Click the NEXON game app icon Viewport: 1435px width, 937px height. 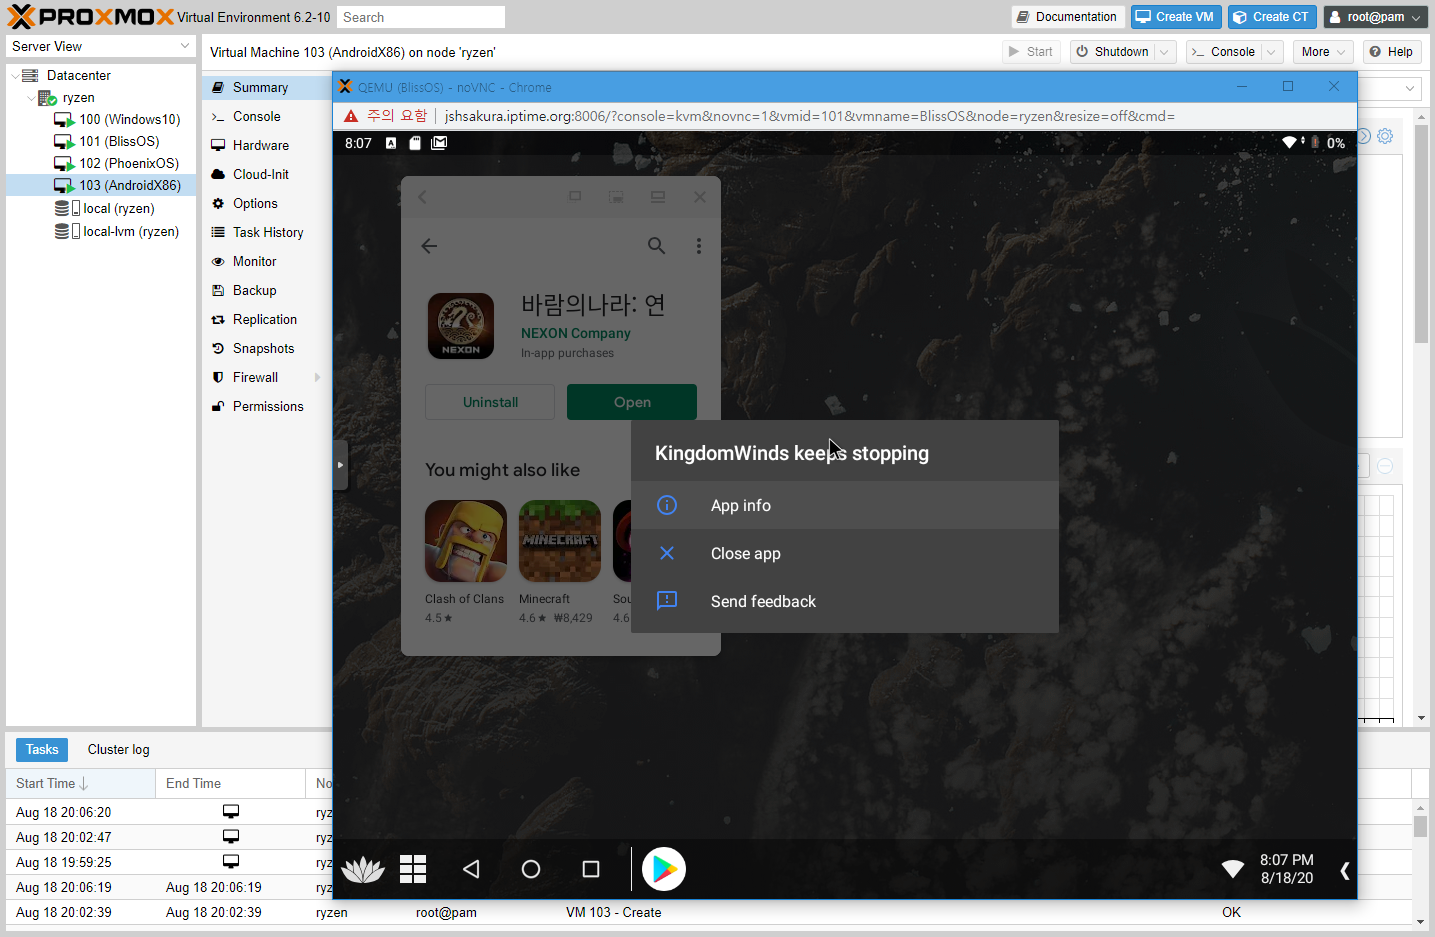pos(461,326)
